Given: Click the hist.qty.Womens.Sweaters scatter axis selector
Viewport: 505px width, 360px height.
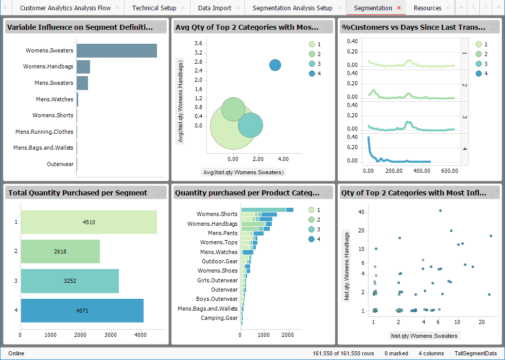Looking at the screenshot, I should point(424,336).
